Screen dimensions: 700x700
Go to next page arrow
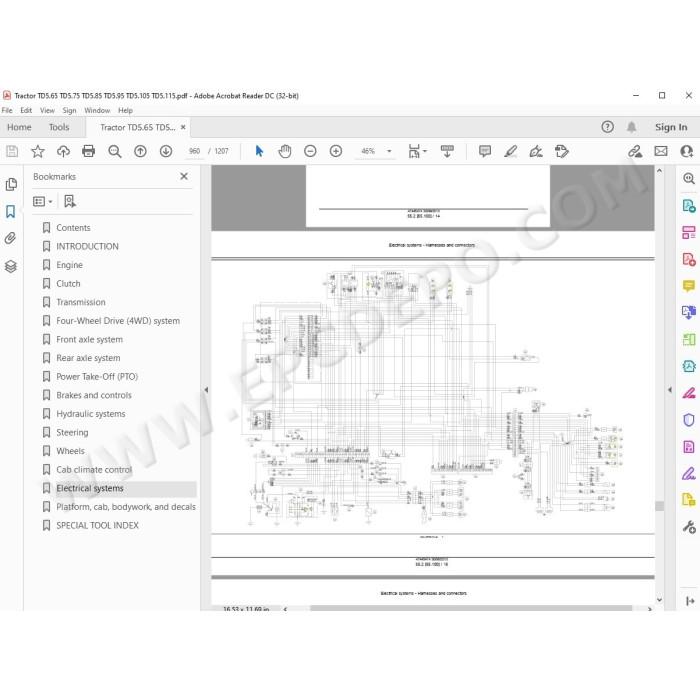click(x=166, y=151)
